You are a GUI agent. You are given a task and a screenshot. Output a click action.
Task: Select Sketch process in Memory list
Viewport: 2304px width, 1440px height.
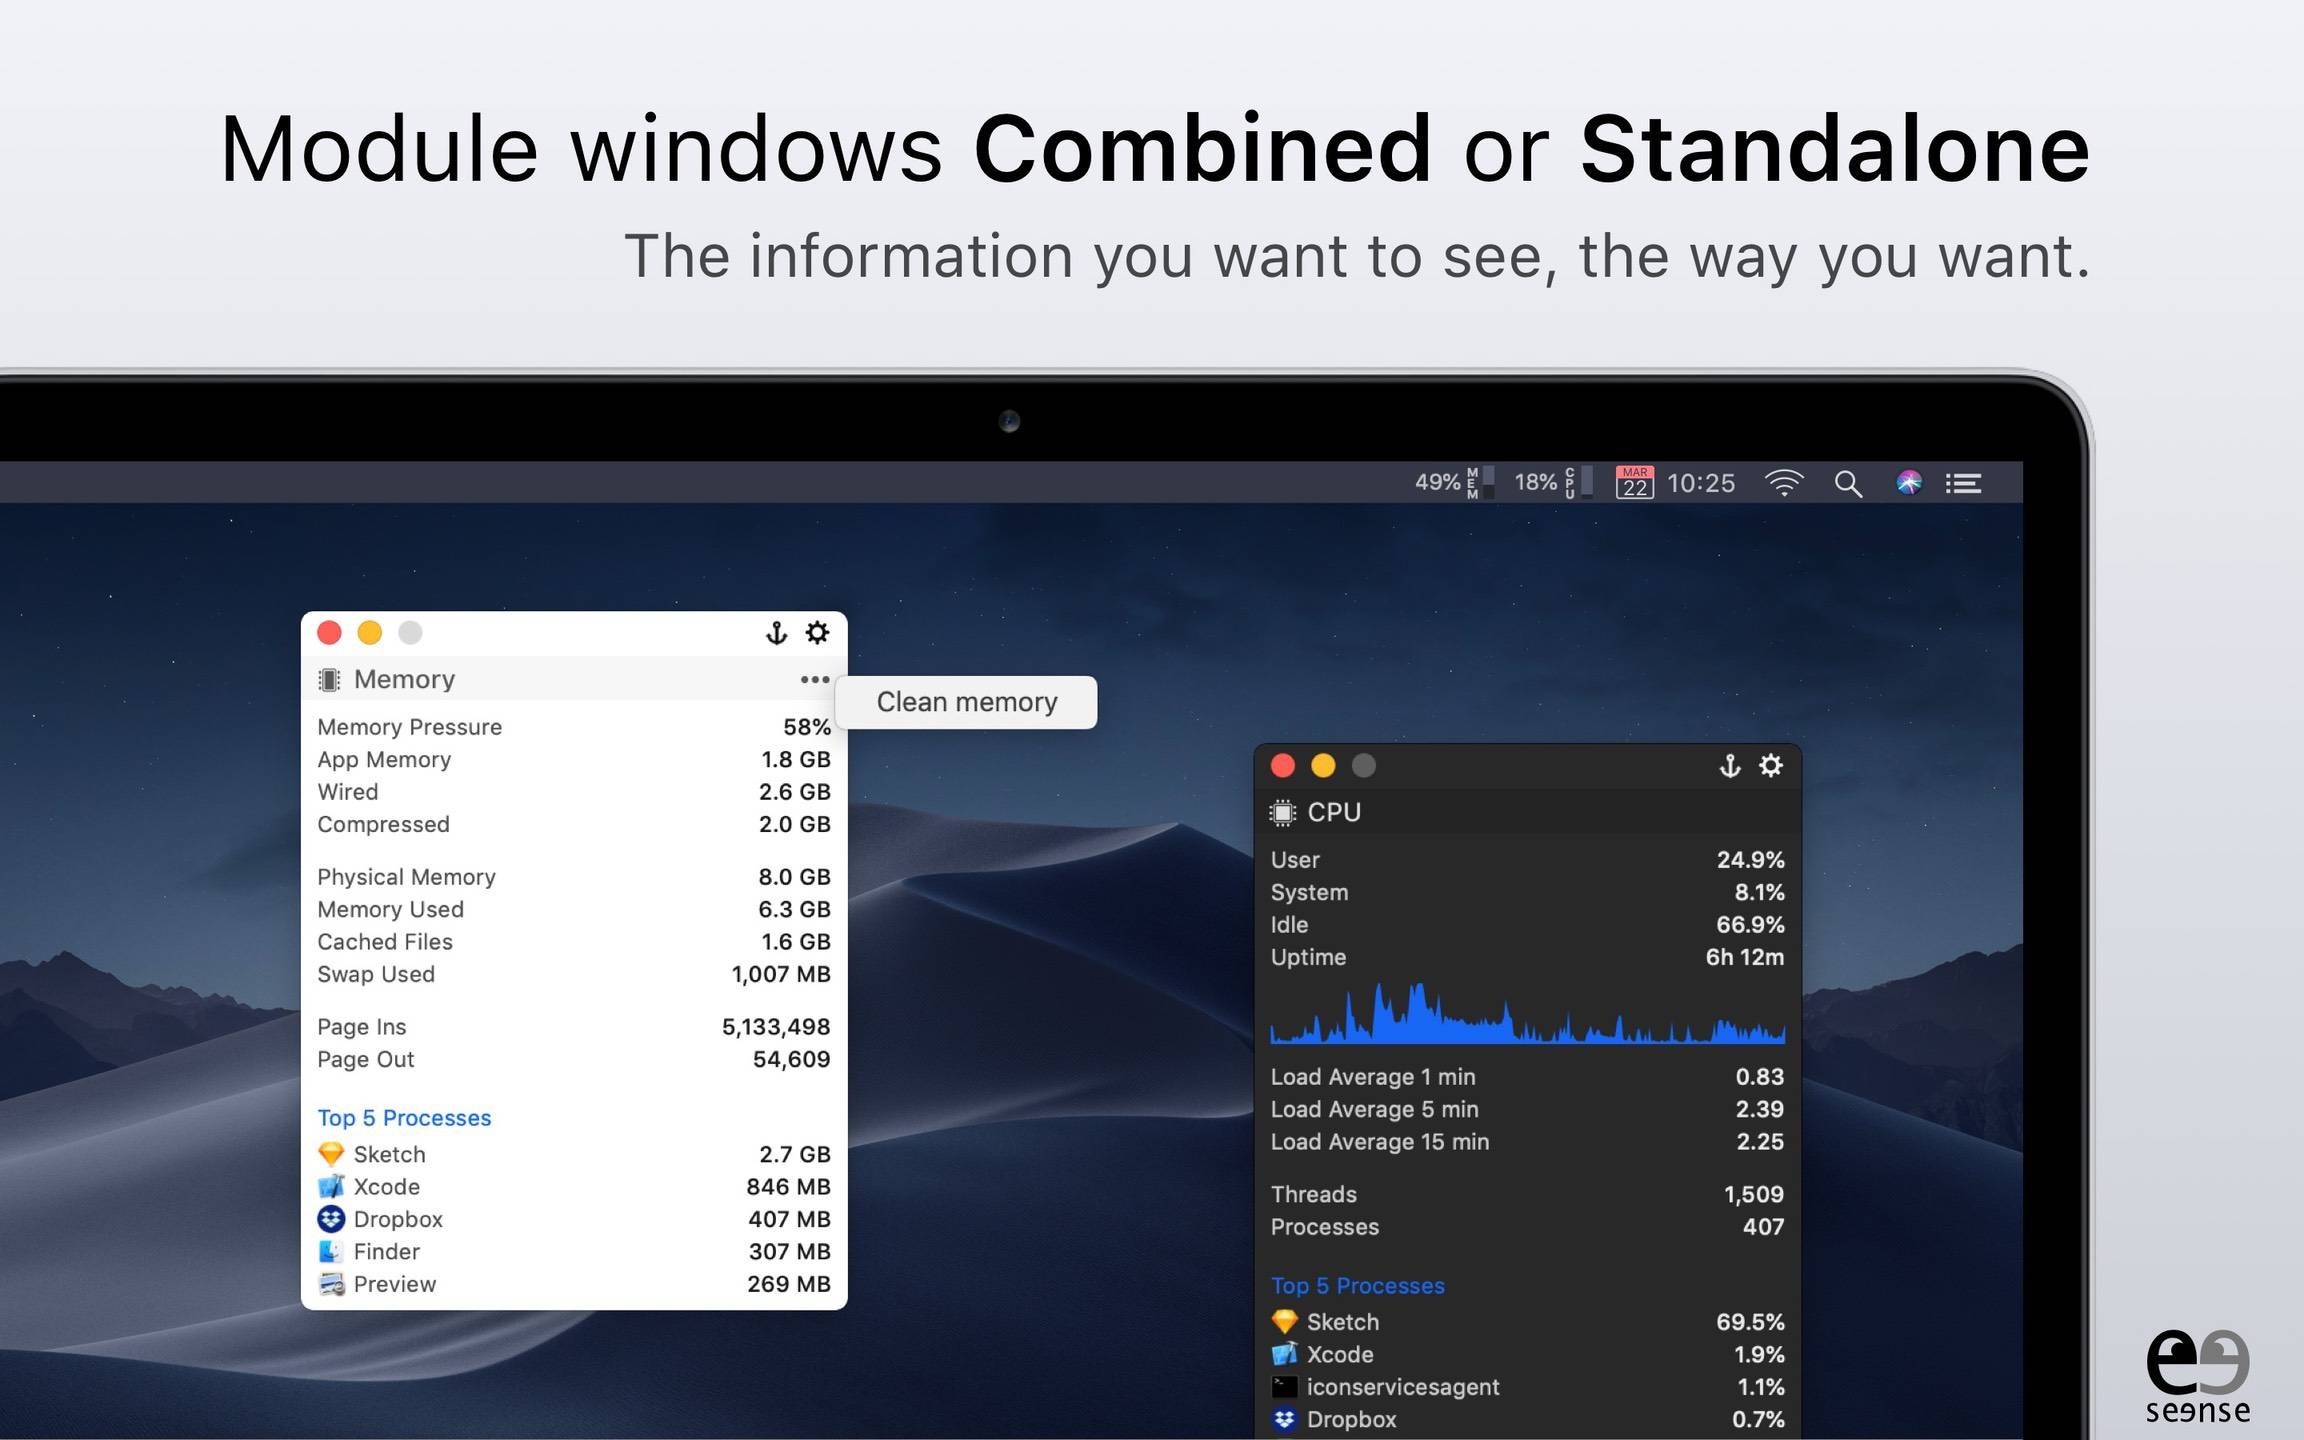click(x=389, y=1155)
